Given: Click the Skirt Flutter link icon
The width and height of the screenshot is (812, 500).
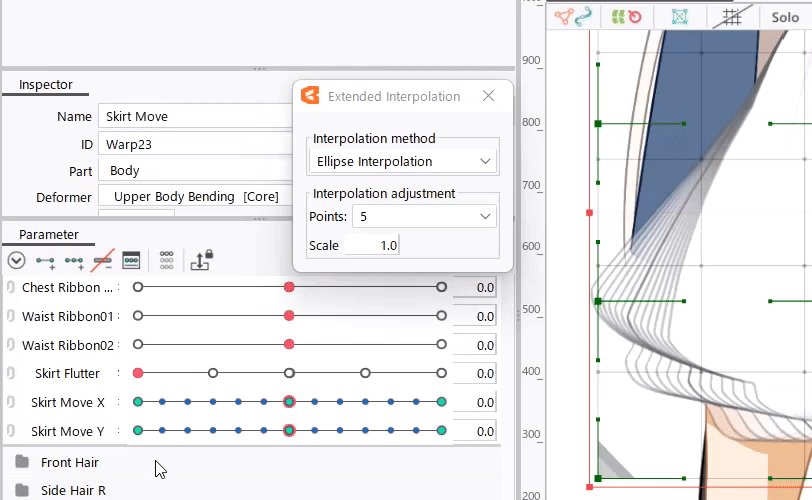Looking at the screenshot, I should (x=10, y=373).
